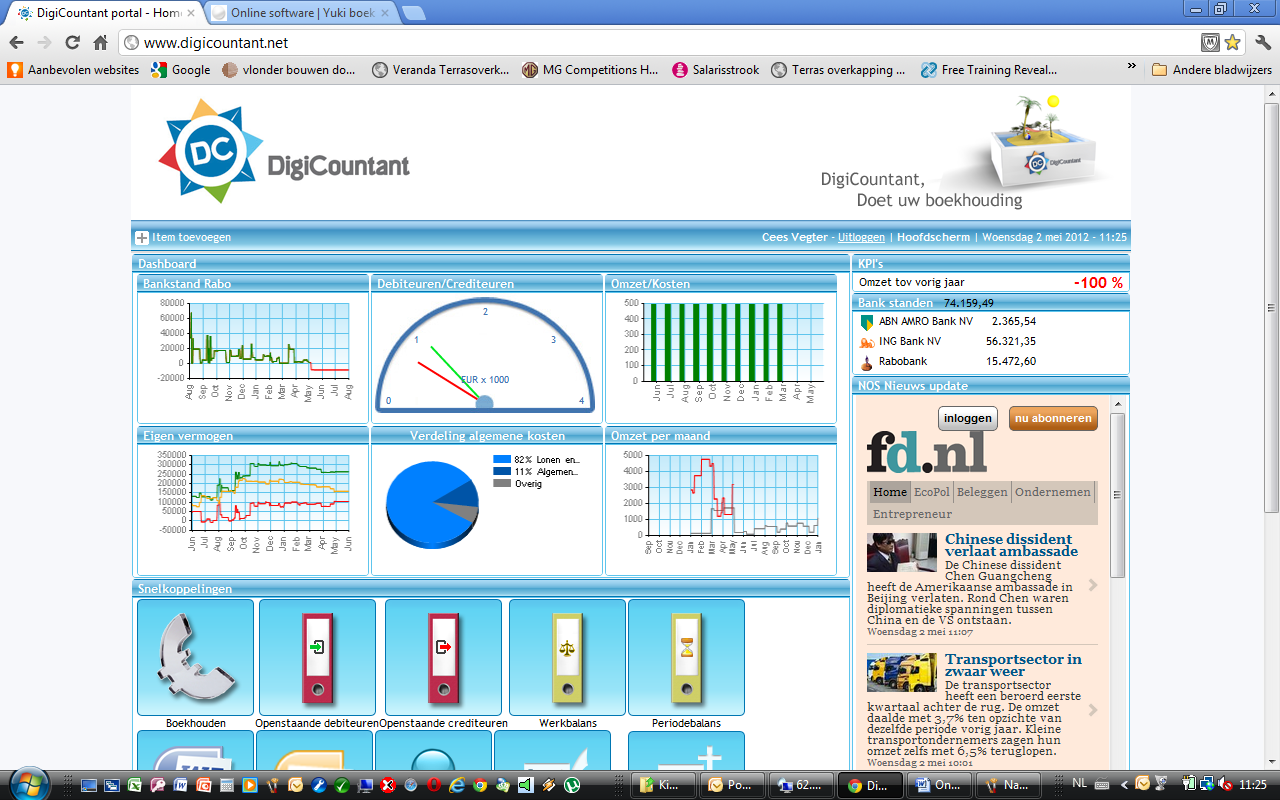Click the shield extension icon in address bar

[1210, 43]
